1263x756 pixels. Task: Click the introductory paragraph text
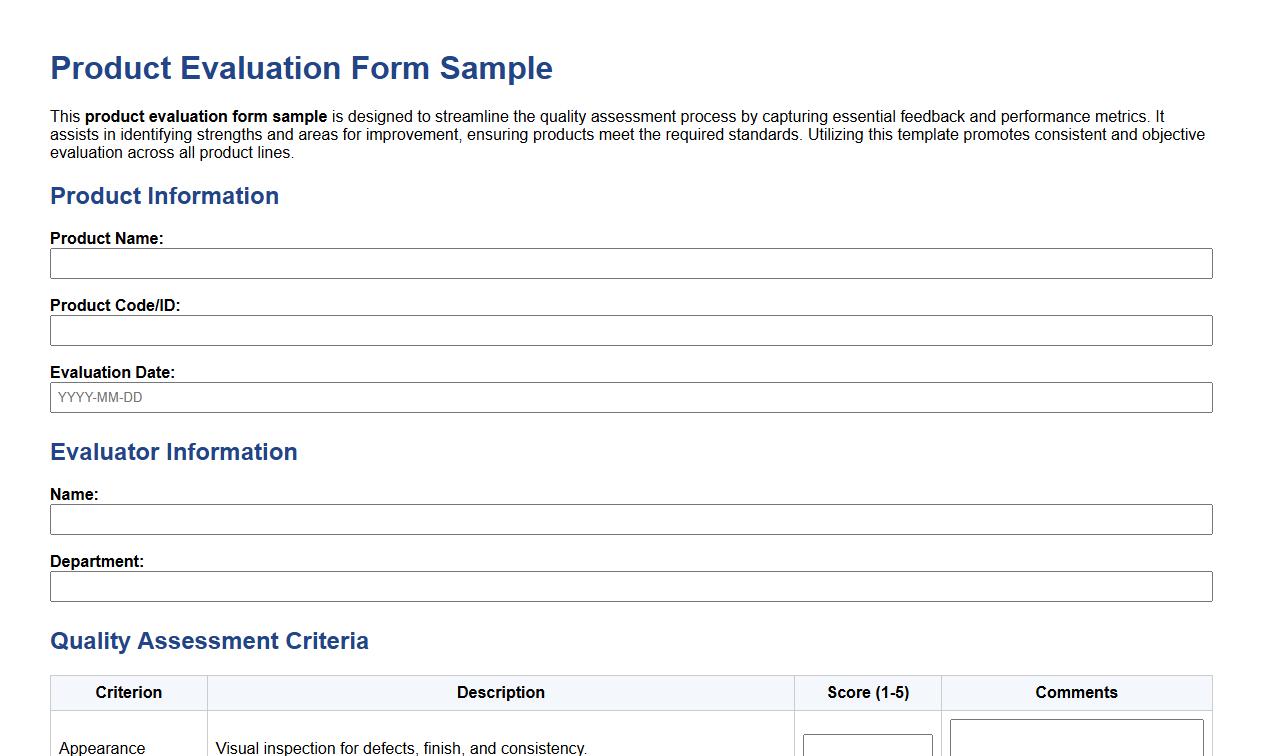tap(600, 134)
